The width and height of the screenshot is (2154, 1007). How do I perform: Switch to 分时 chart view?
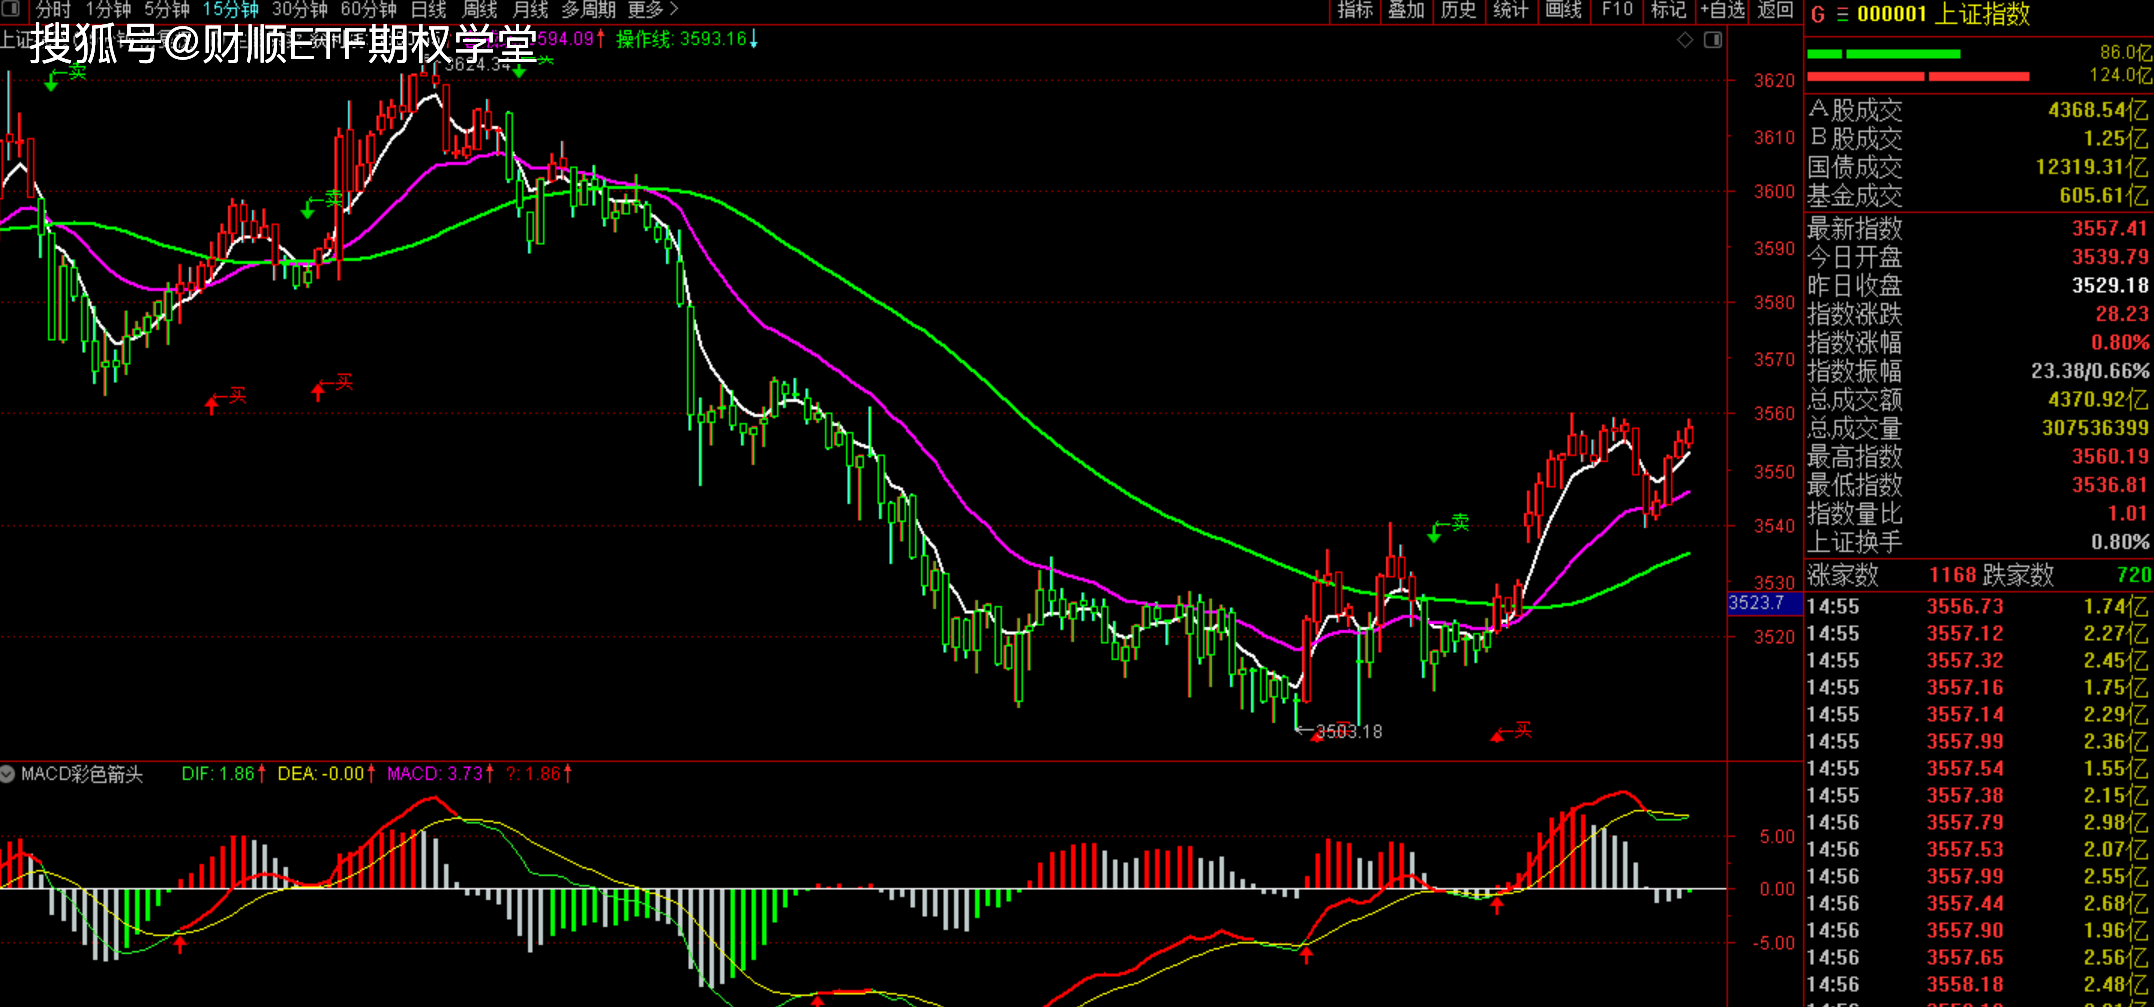pos(54,10)
